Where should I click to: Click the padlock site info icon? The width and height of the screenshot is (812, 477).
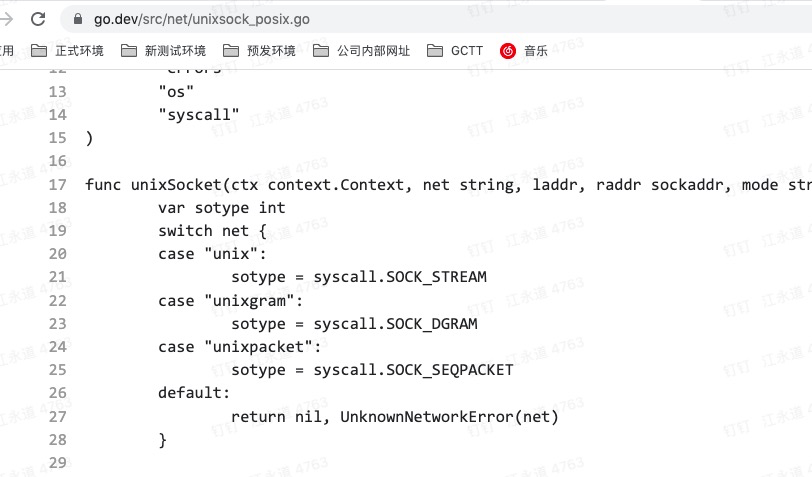(x=78, y=19)
